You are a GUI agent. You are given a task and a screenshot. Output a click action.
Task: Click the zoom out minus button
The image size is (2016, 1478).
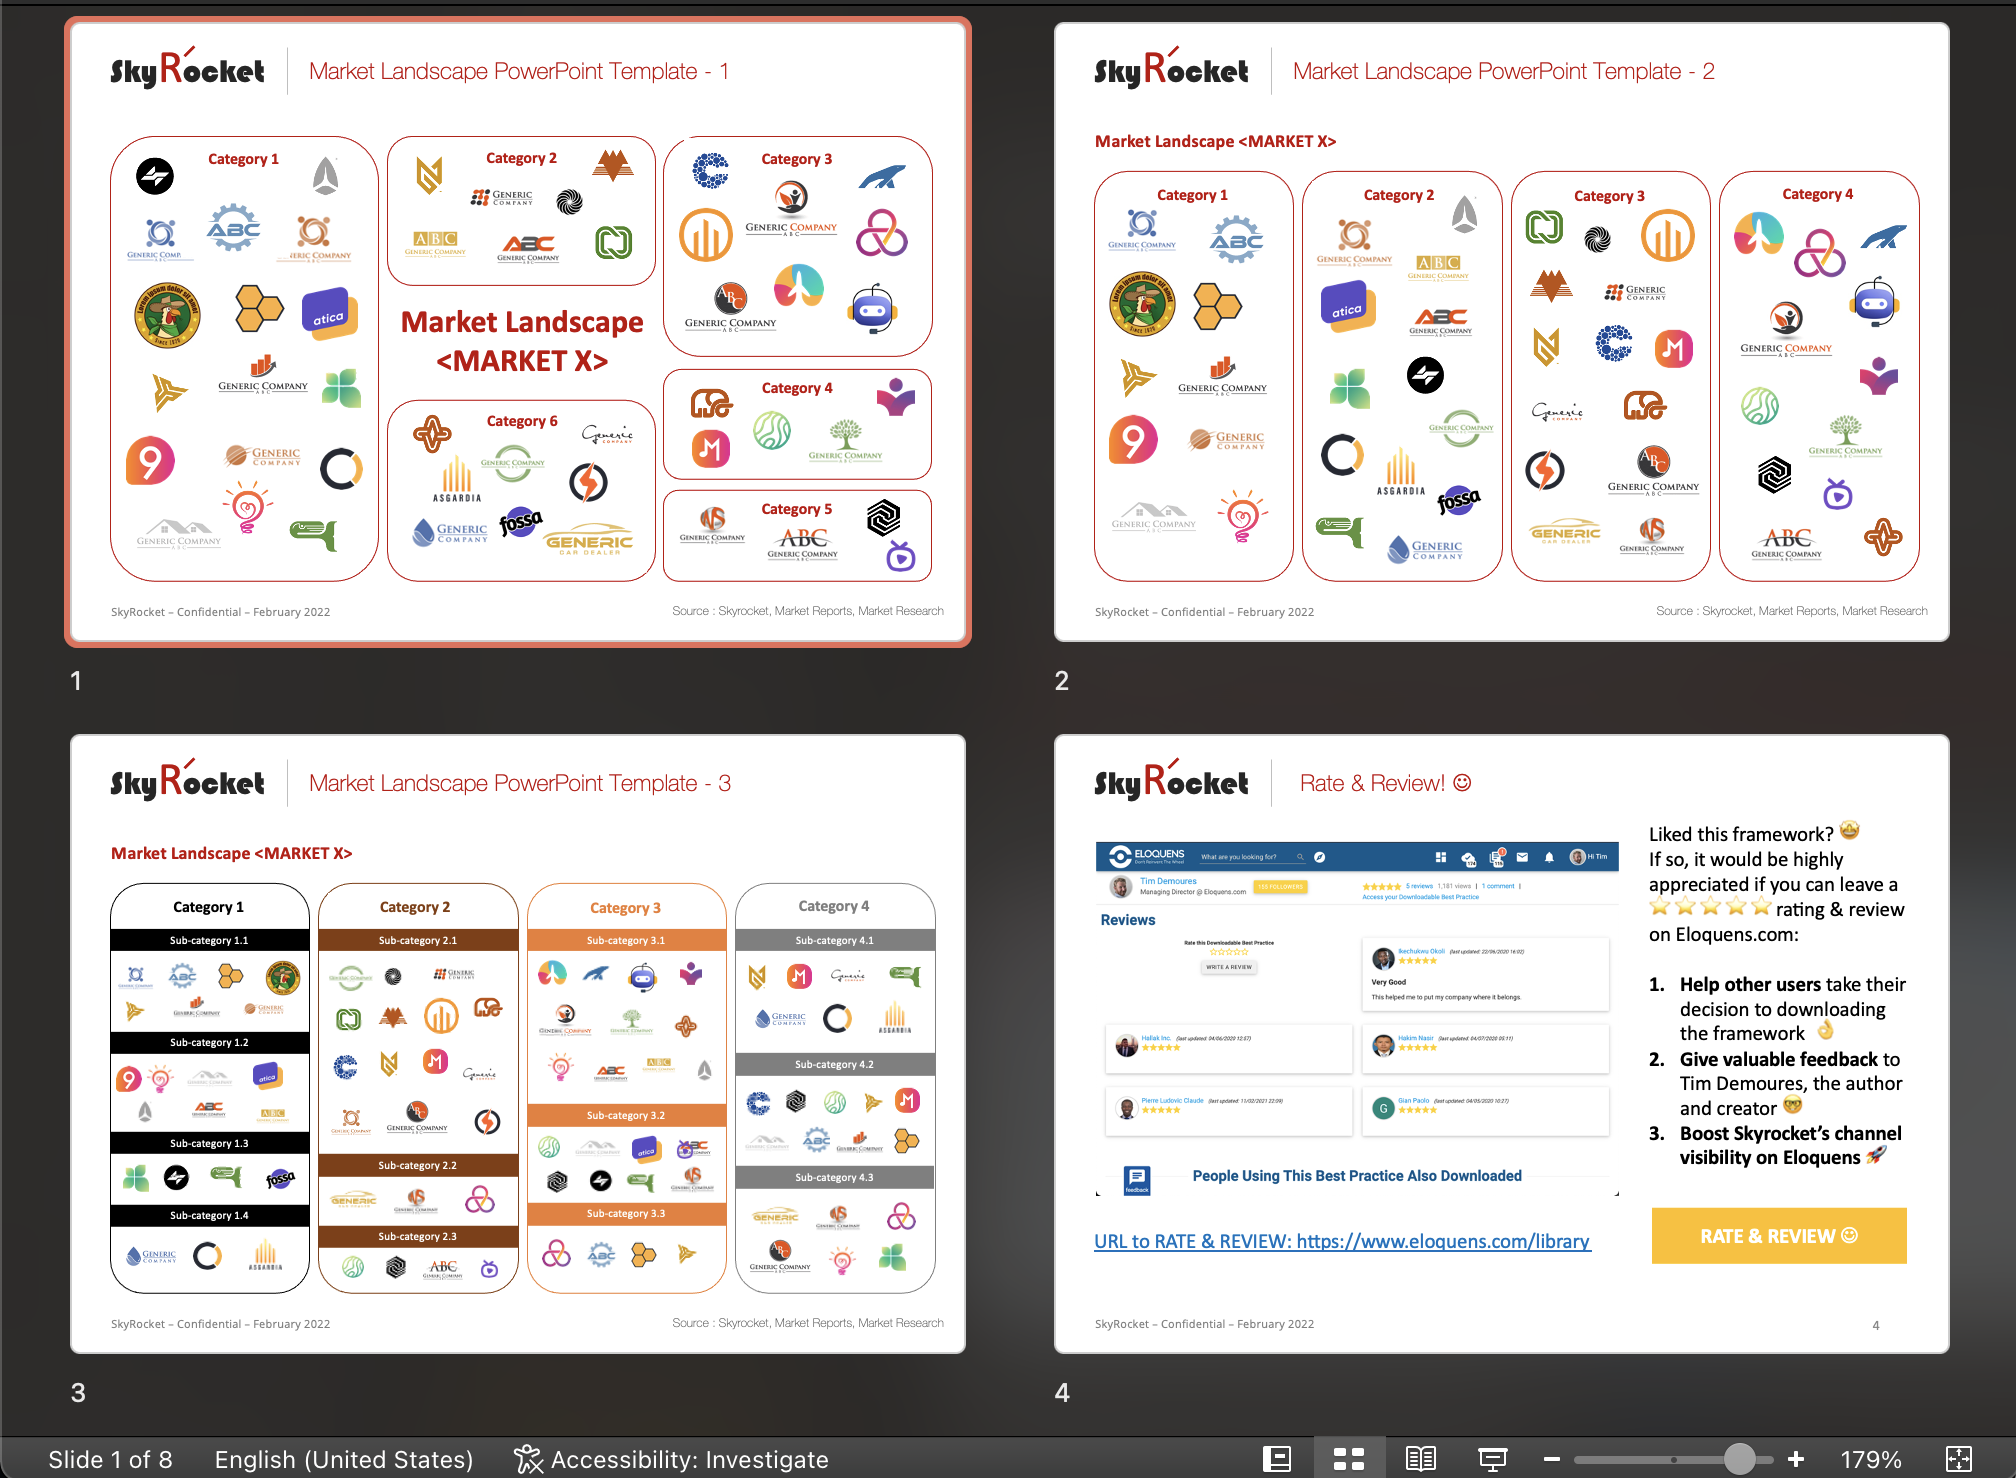(1552, 1459)
